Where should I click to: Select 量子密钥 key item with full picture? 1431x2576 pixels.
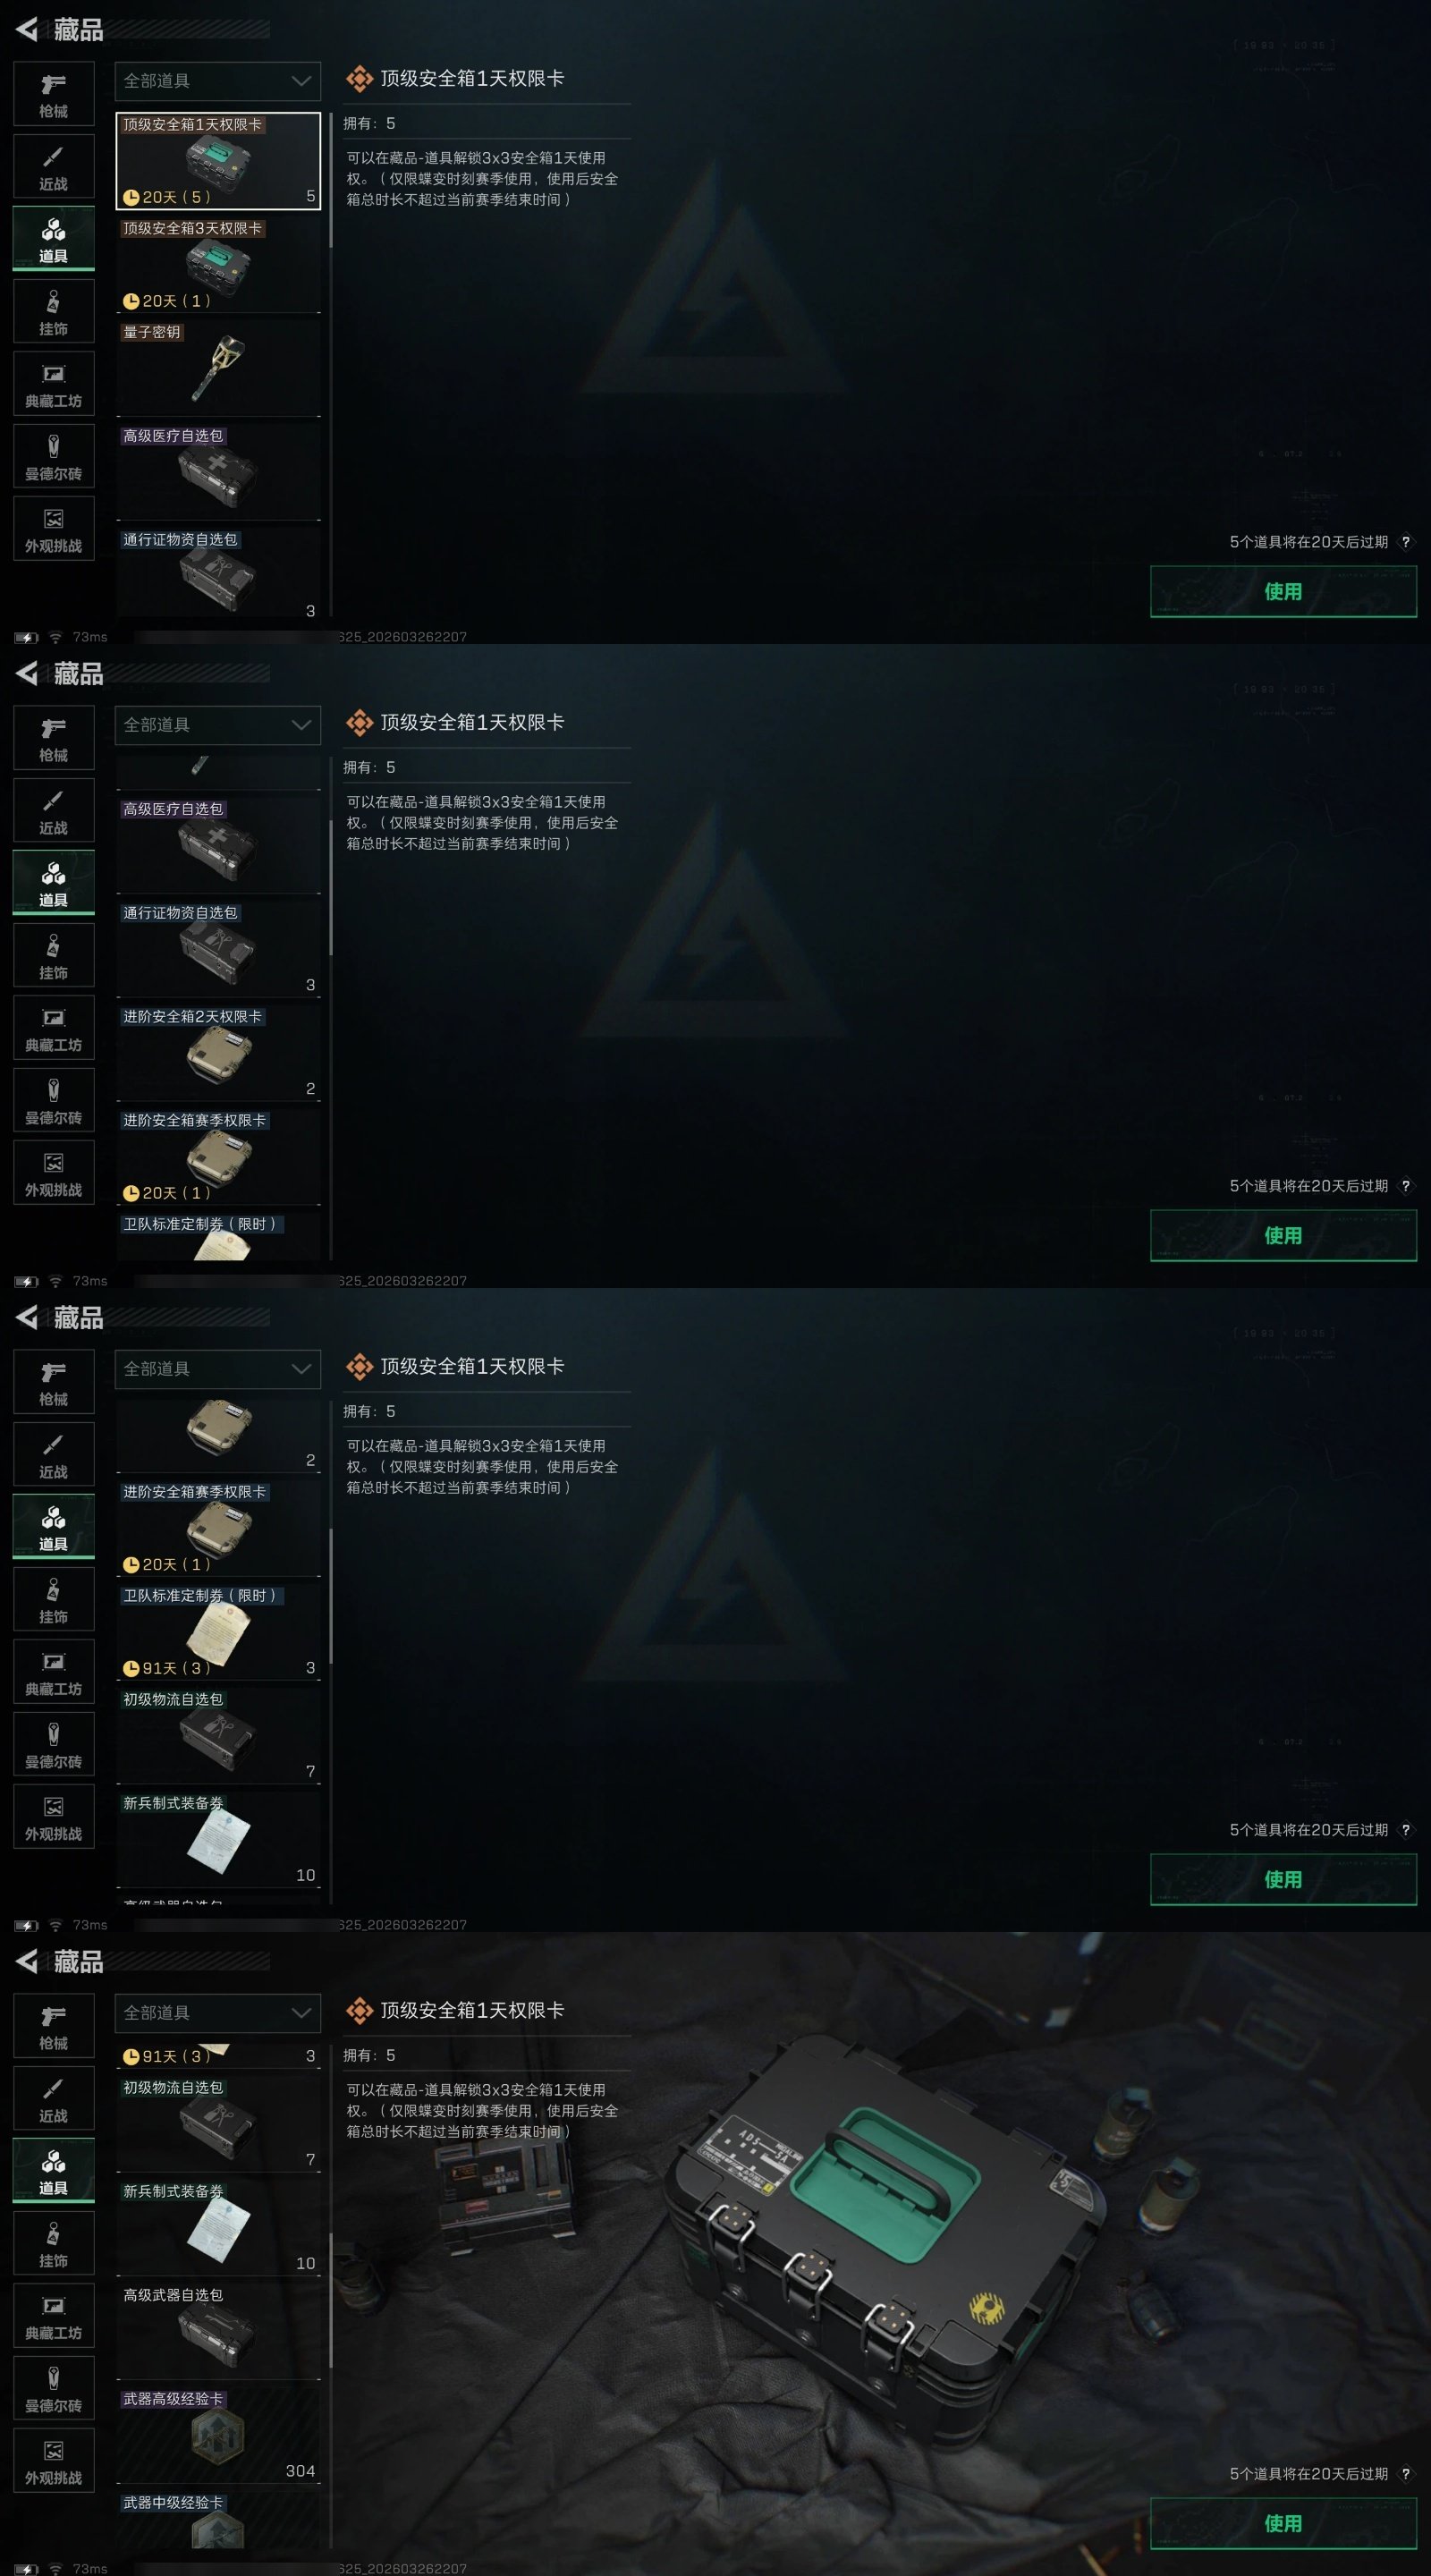tap(218, 368)
